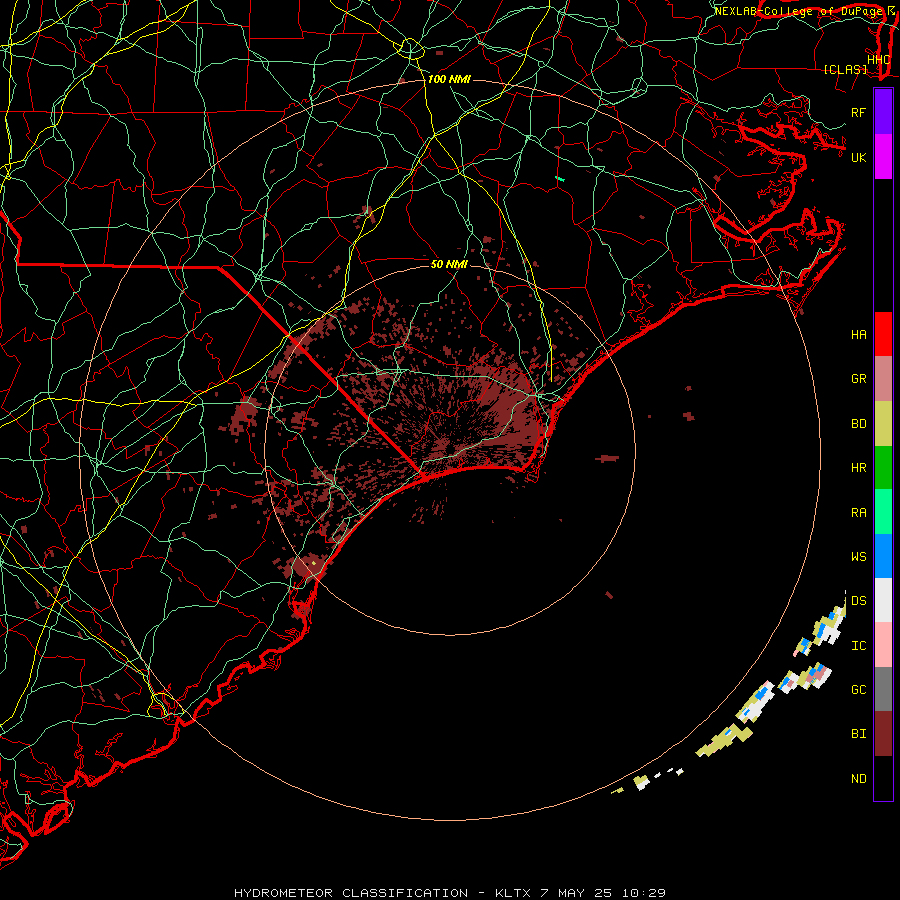
Task: Click the KLTX station identifier
Action: (513, 893)
